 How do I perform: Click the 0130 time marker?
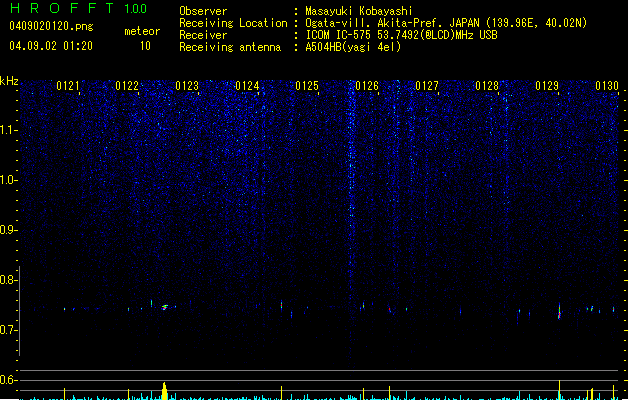(607, 86)
